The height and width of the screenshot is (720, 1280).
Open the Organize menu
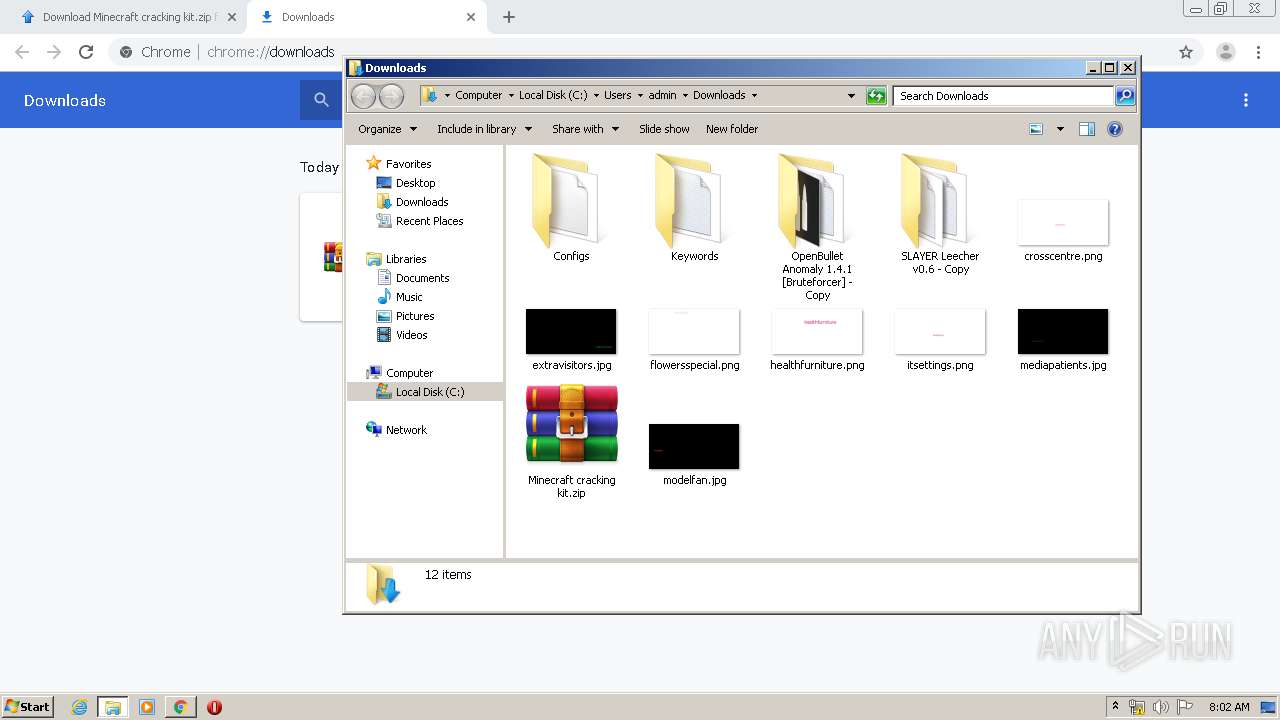click(387, 129)
